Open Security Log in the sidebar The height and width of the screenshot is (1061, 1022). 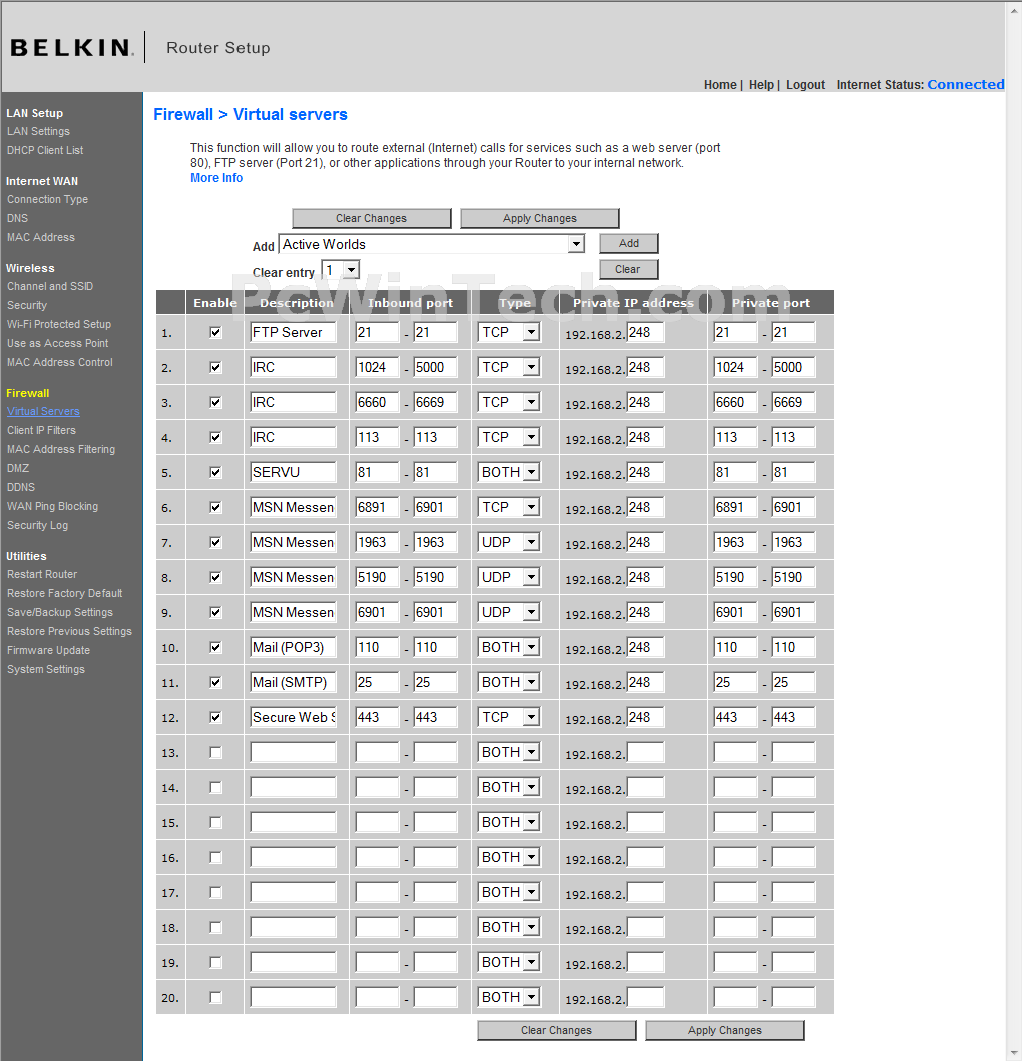point(37,525)
